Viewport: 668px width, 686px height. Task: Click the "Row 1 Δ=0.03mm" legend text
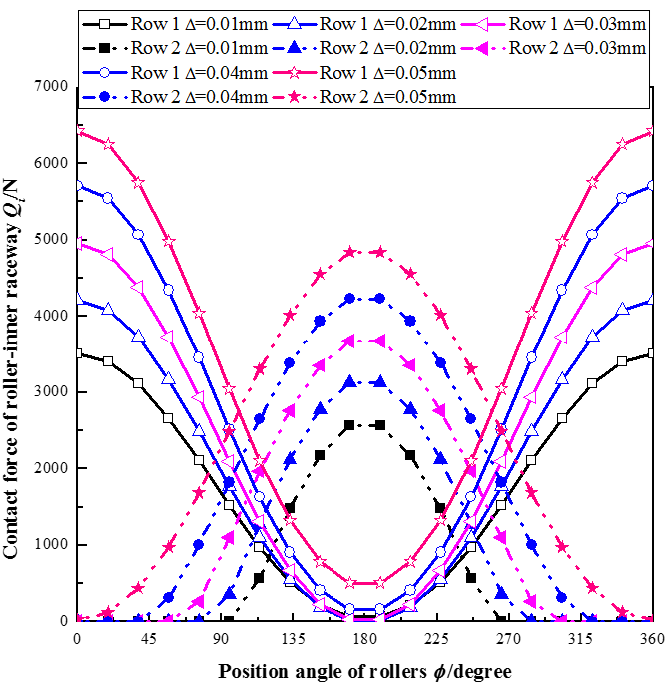click(x=577, y=23)
